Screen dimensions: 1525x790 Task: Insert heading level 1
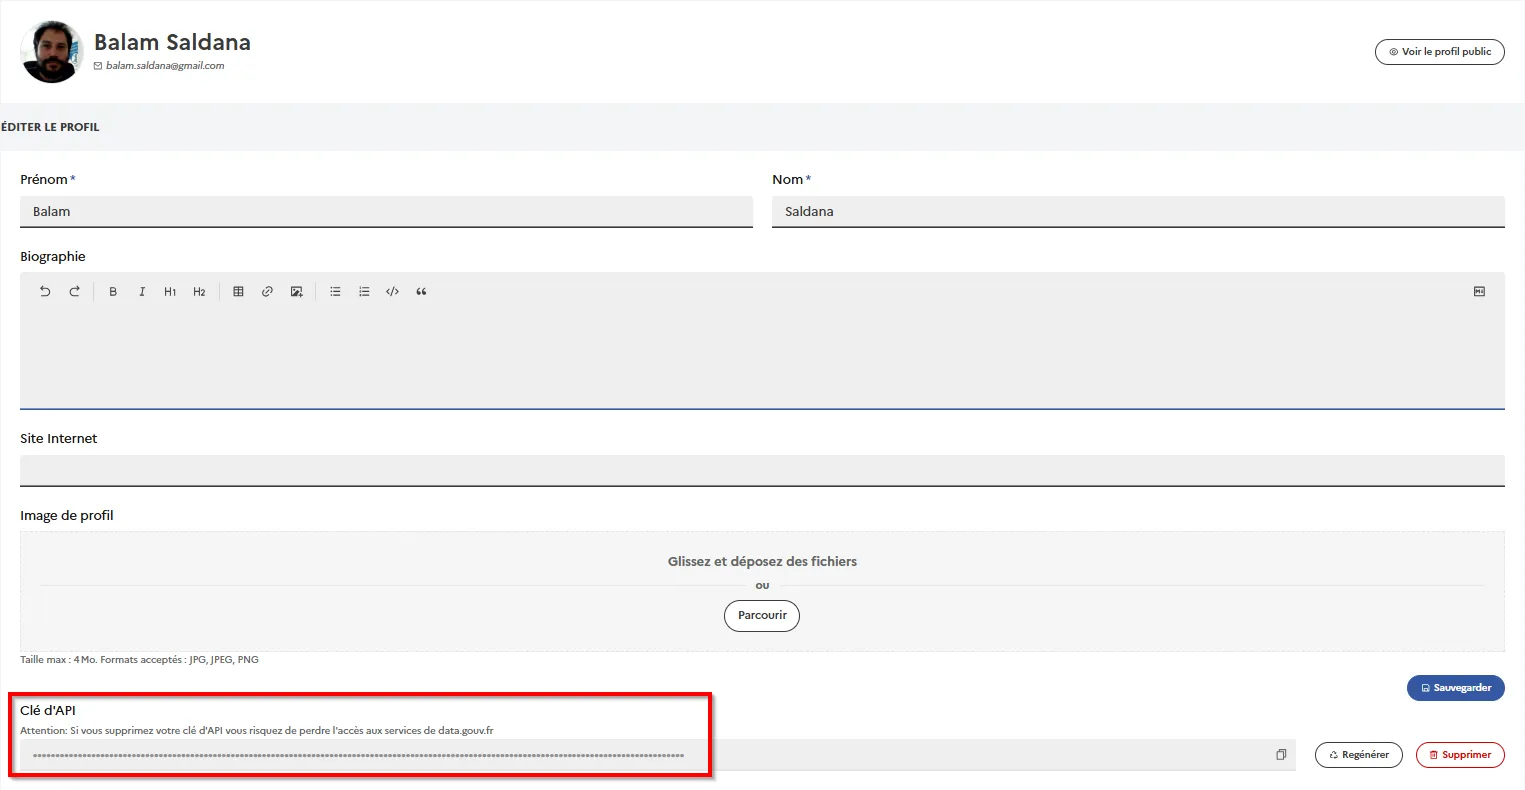pos(170,292)
